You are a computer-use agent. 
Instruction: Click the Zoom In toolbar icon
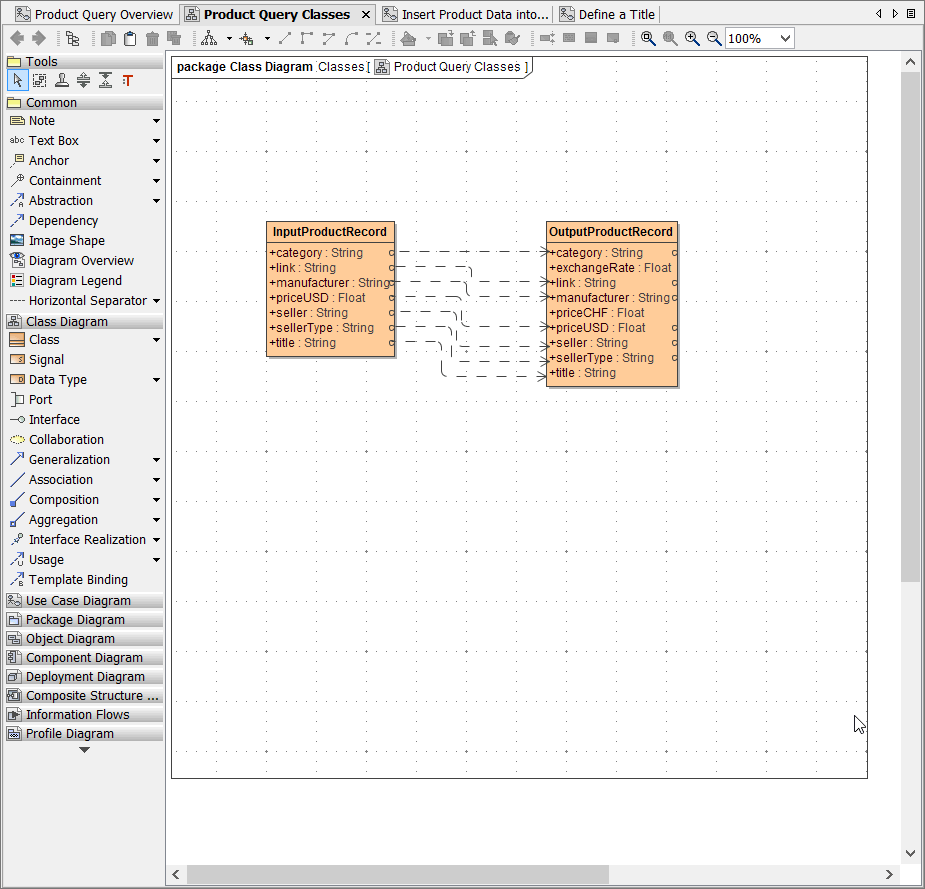coord(692,38)
